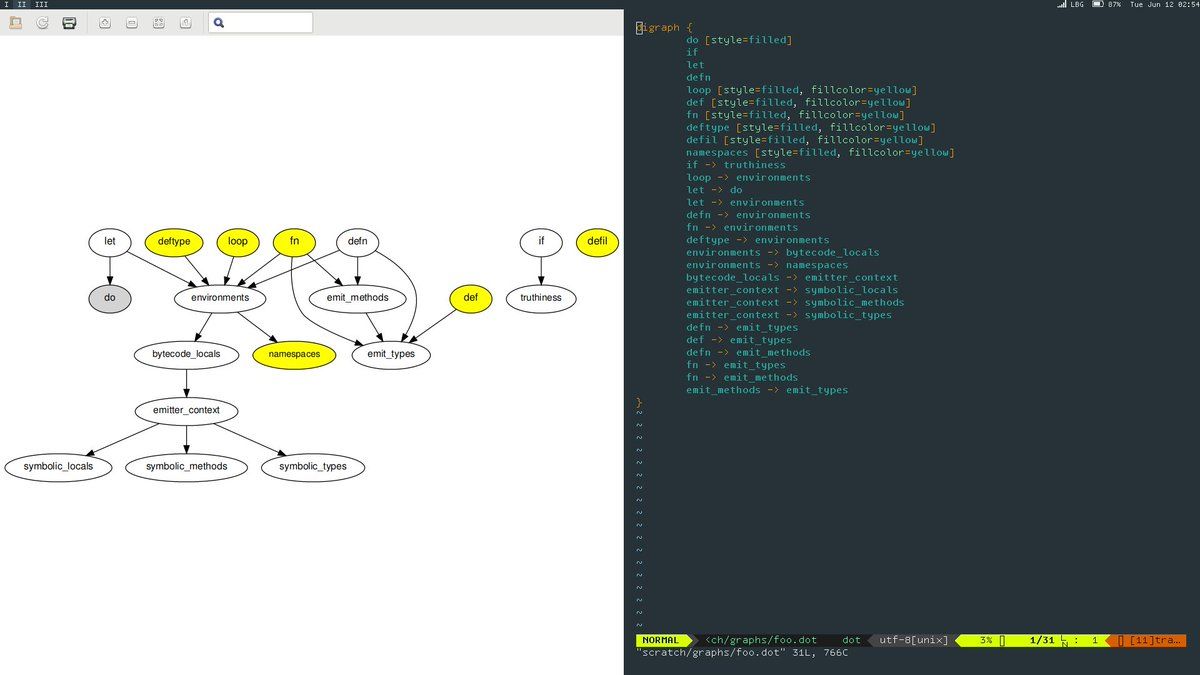Click 'namespaces [style=filled, fillcolor=yellow]' code line
The image size is (1200, 675).
point(820,153)
